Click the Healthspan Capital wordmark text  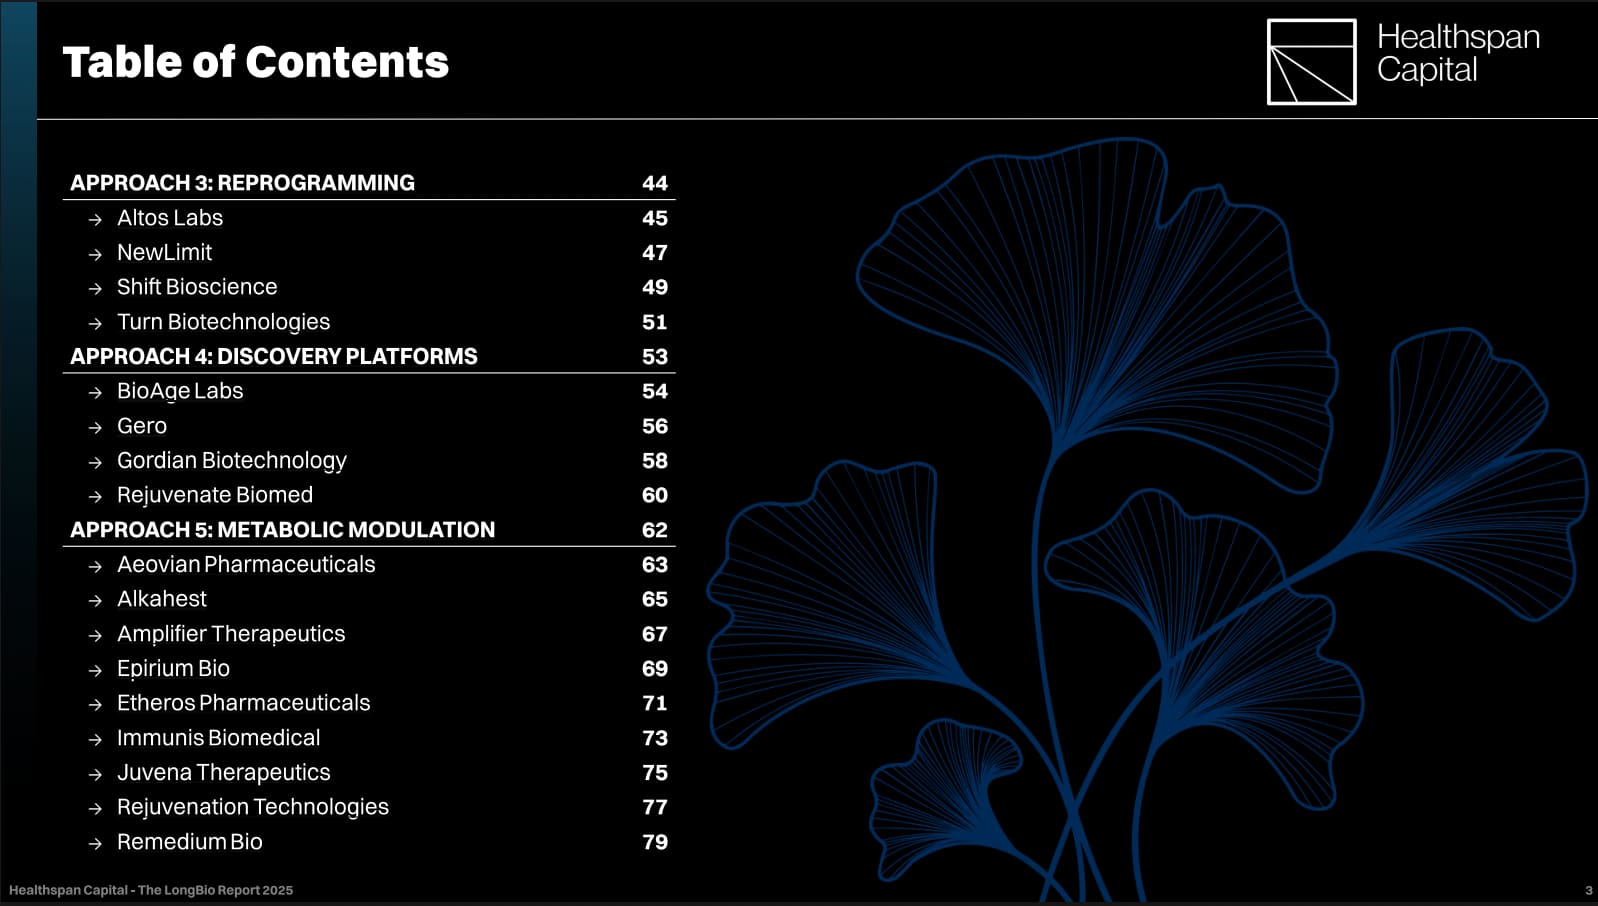click(1458, 53)
